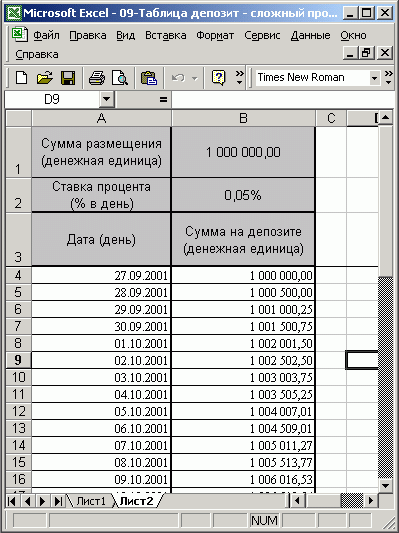
Task: Click the Сумма на депозите header cell
Action: click(x=243, y=240)
